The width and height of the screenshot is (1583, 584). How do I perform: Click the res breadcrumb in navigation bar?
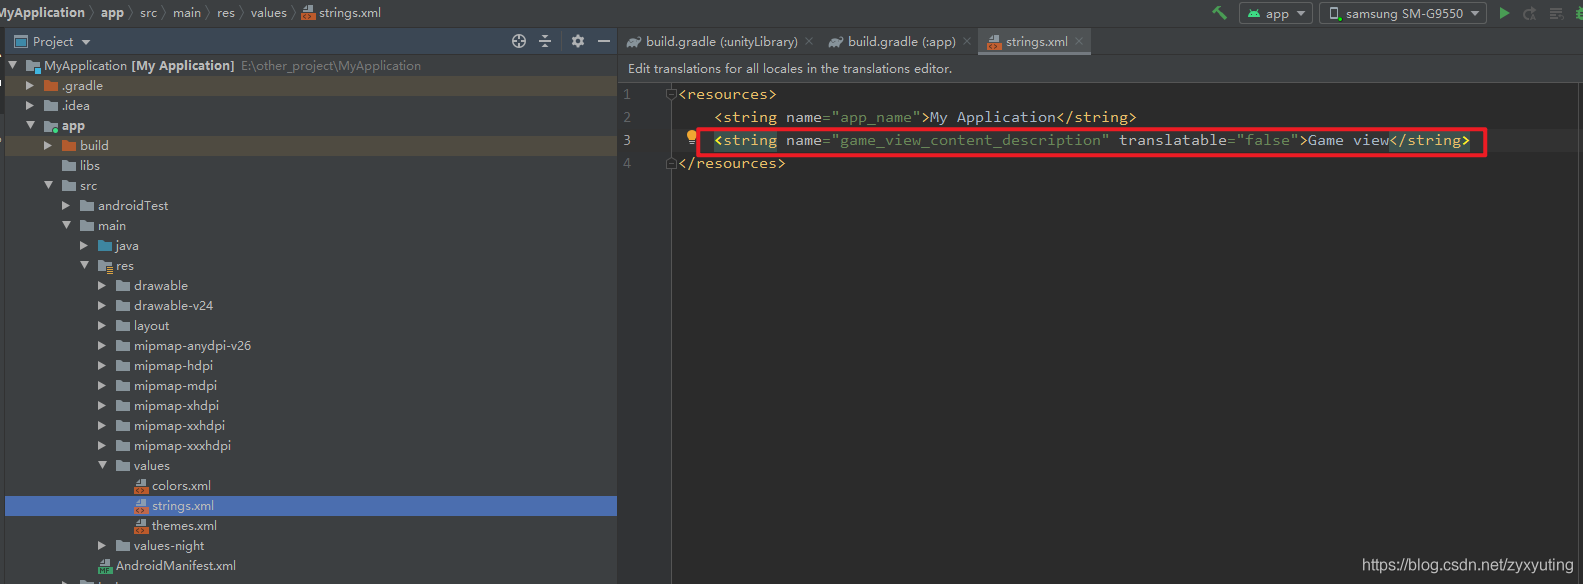[226, 12]
